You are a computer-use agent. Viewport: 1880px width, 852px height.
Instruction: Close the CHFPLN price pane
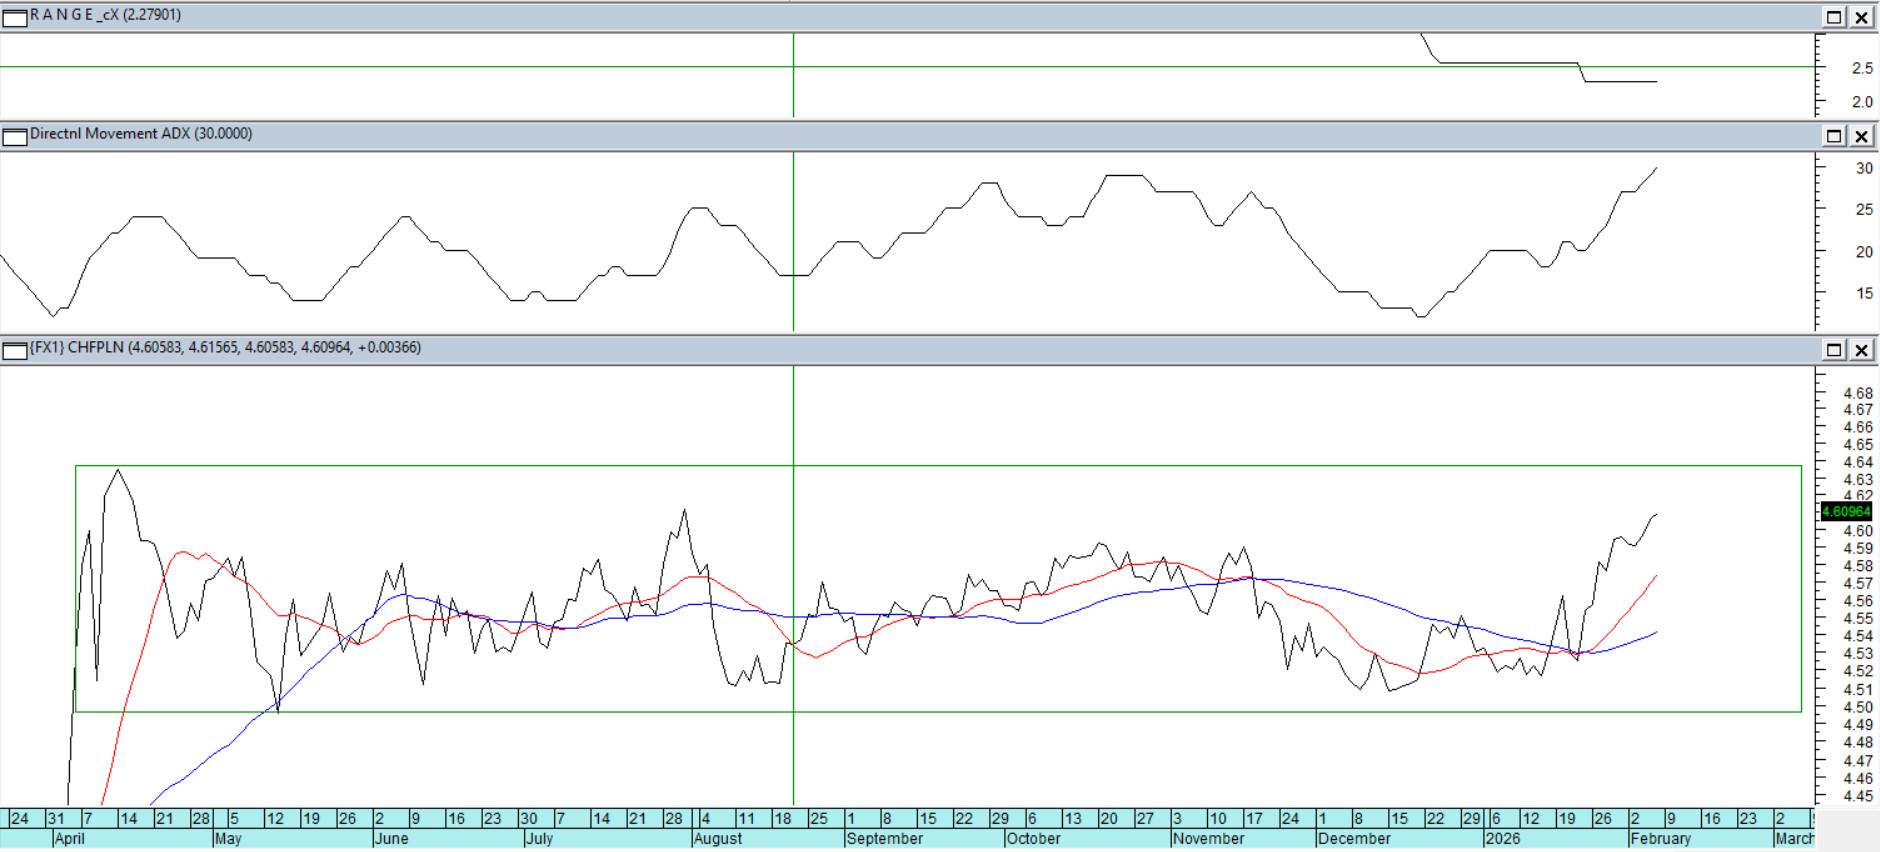click(x=1861, y=350)
